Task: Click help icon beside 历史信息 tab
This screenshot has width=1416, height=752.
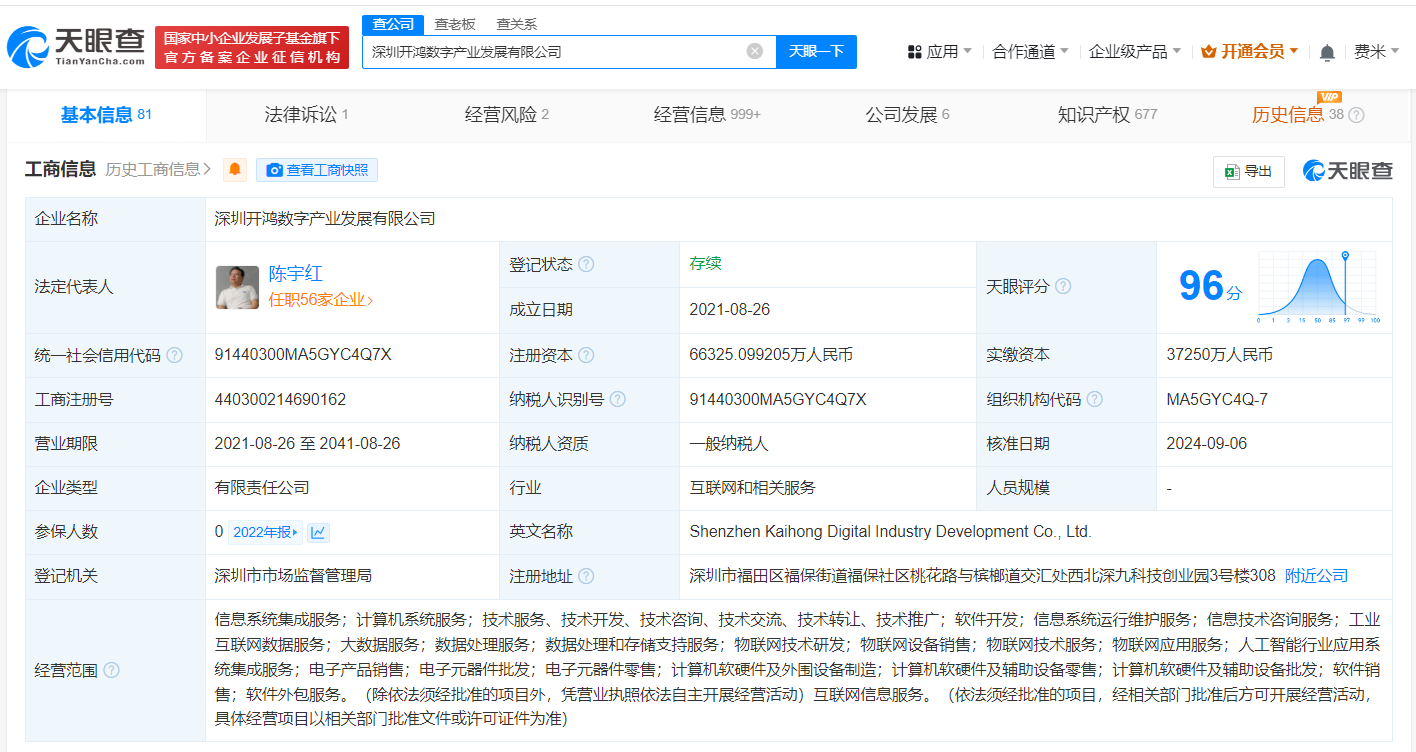Action: point(1356,115)
